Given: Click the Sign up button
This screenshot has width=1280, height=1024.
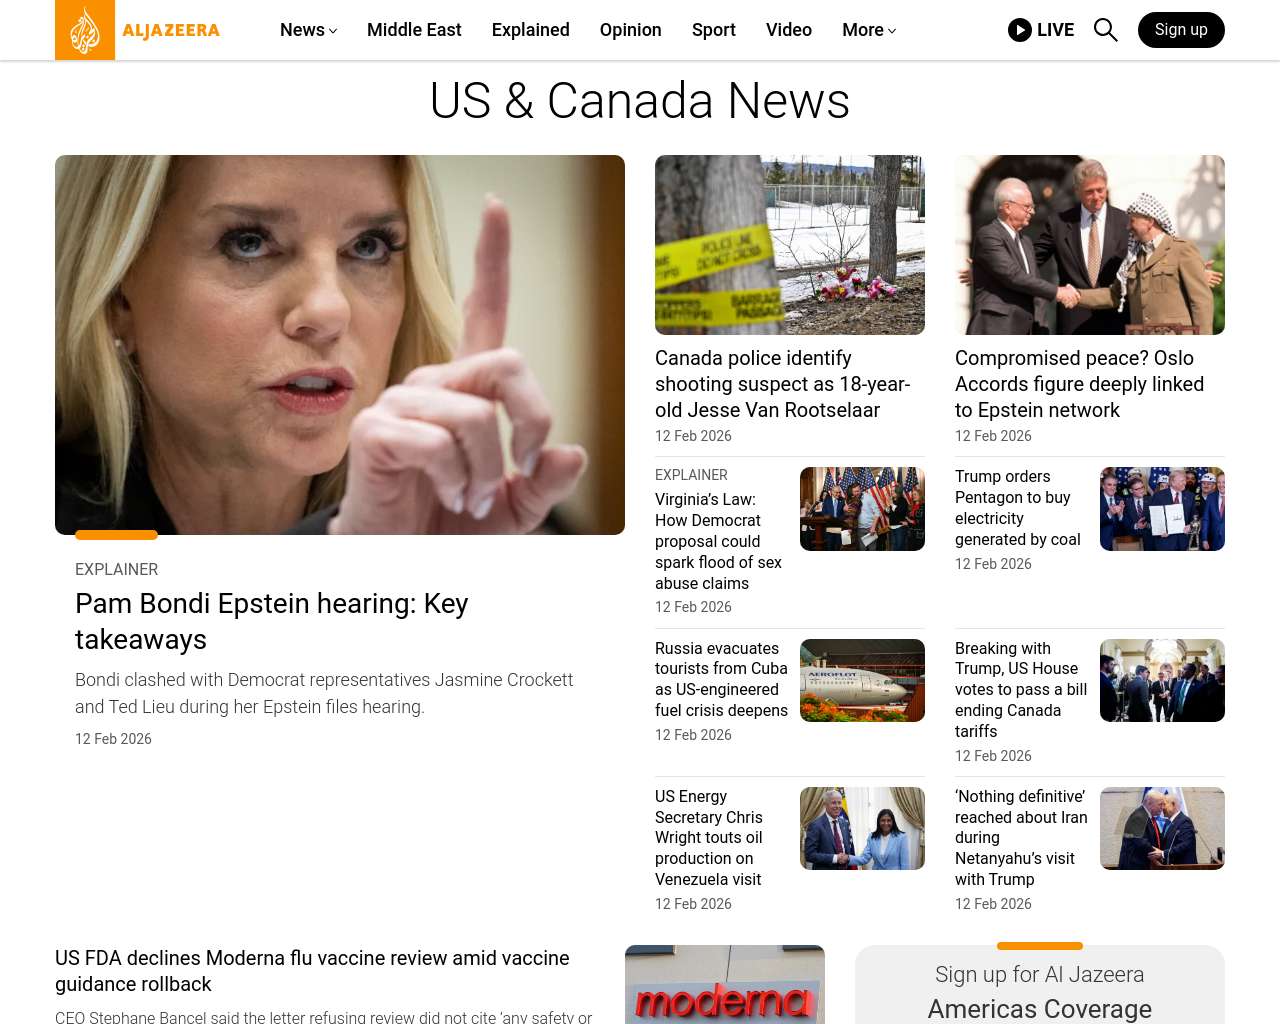Looking at the screenshot, I should point(1181,30).
